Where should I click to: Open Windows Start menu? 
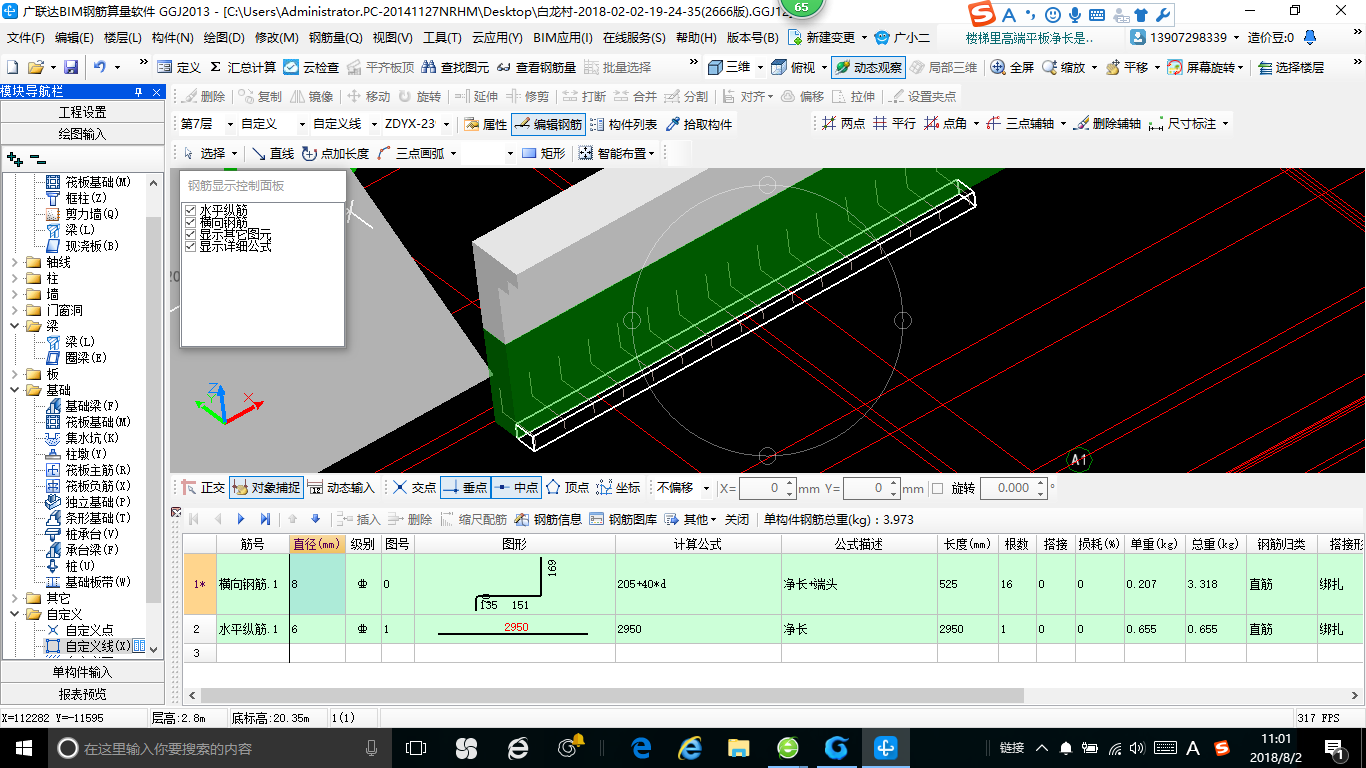22,747
